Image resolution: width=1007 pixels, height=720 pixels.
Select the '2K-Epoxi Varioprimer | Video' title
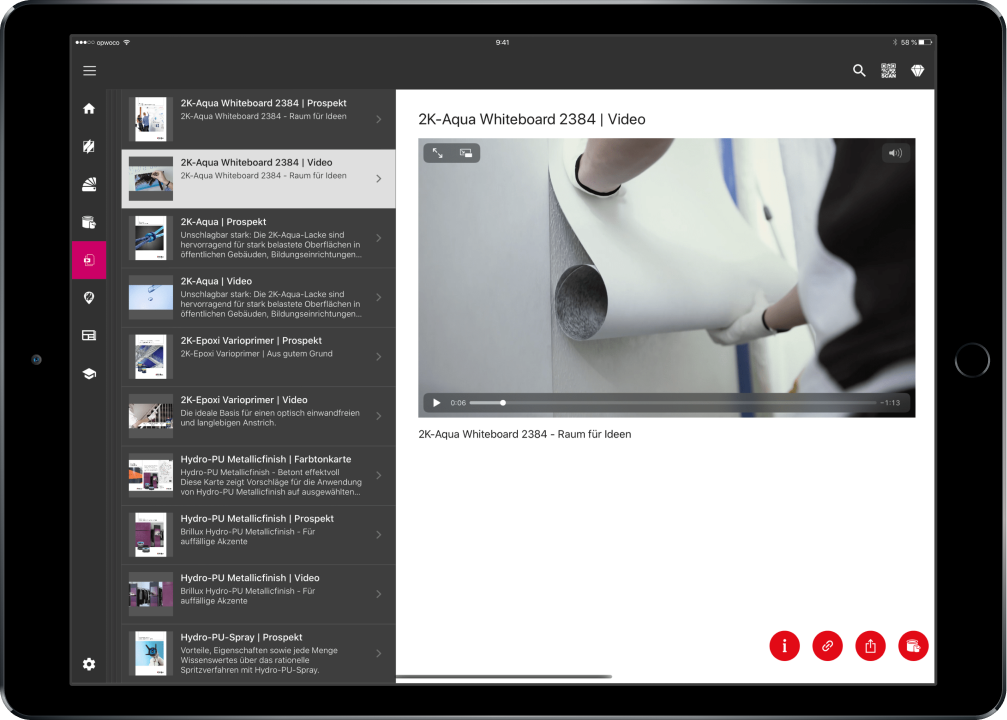(244, 400)
